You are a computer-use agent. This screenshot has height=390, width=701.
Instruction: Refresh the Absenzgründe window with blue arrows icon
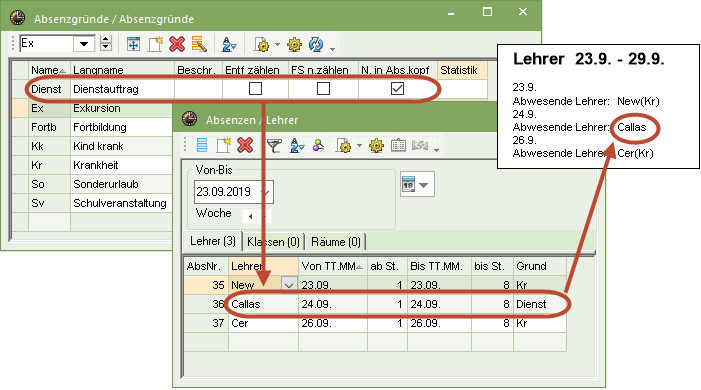316,44
